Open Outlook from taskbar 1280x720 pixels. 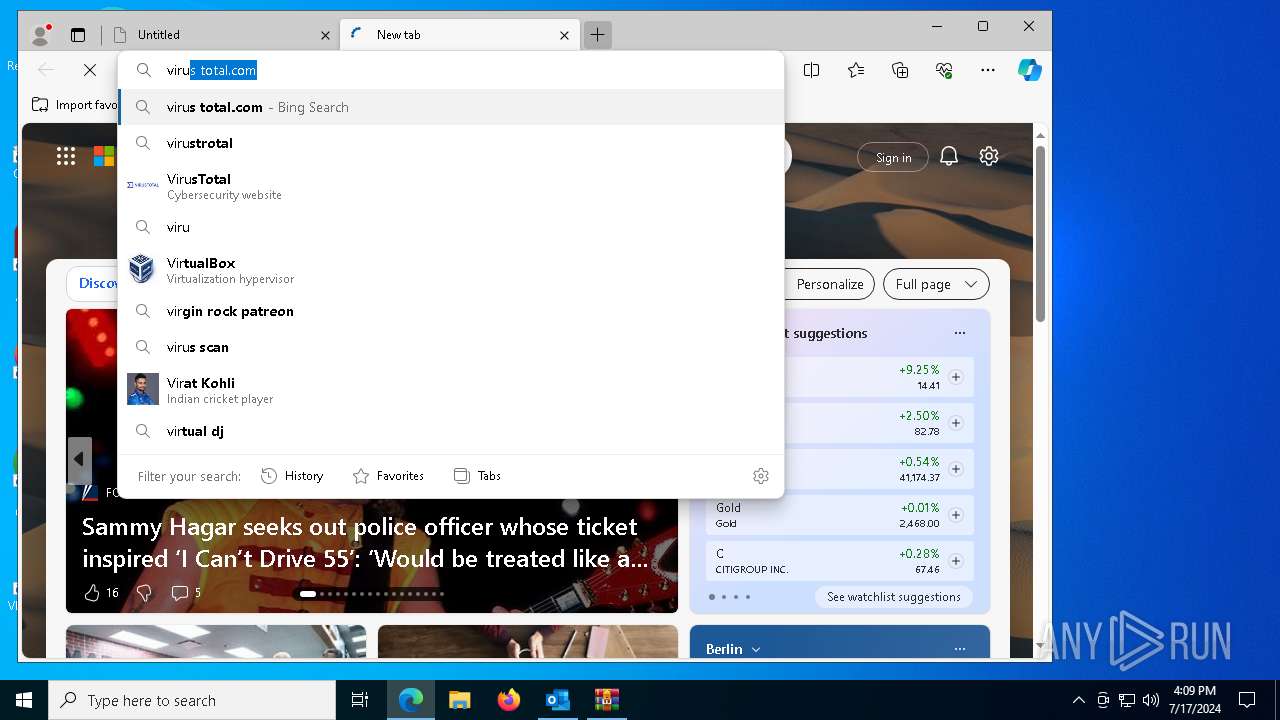coord(558,700)
